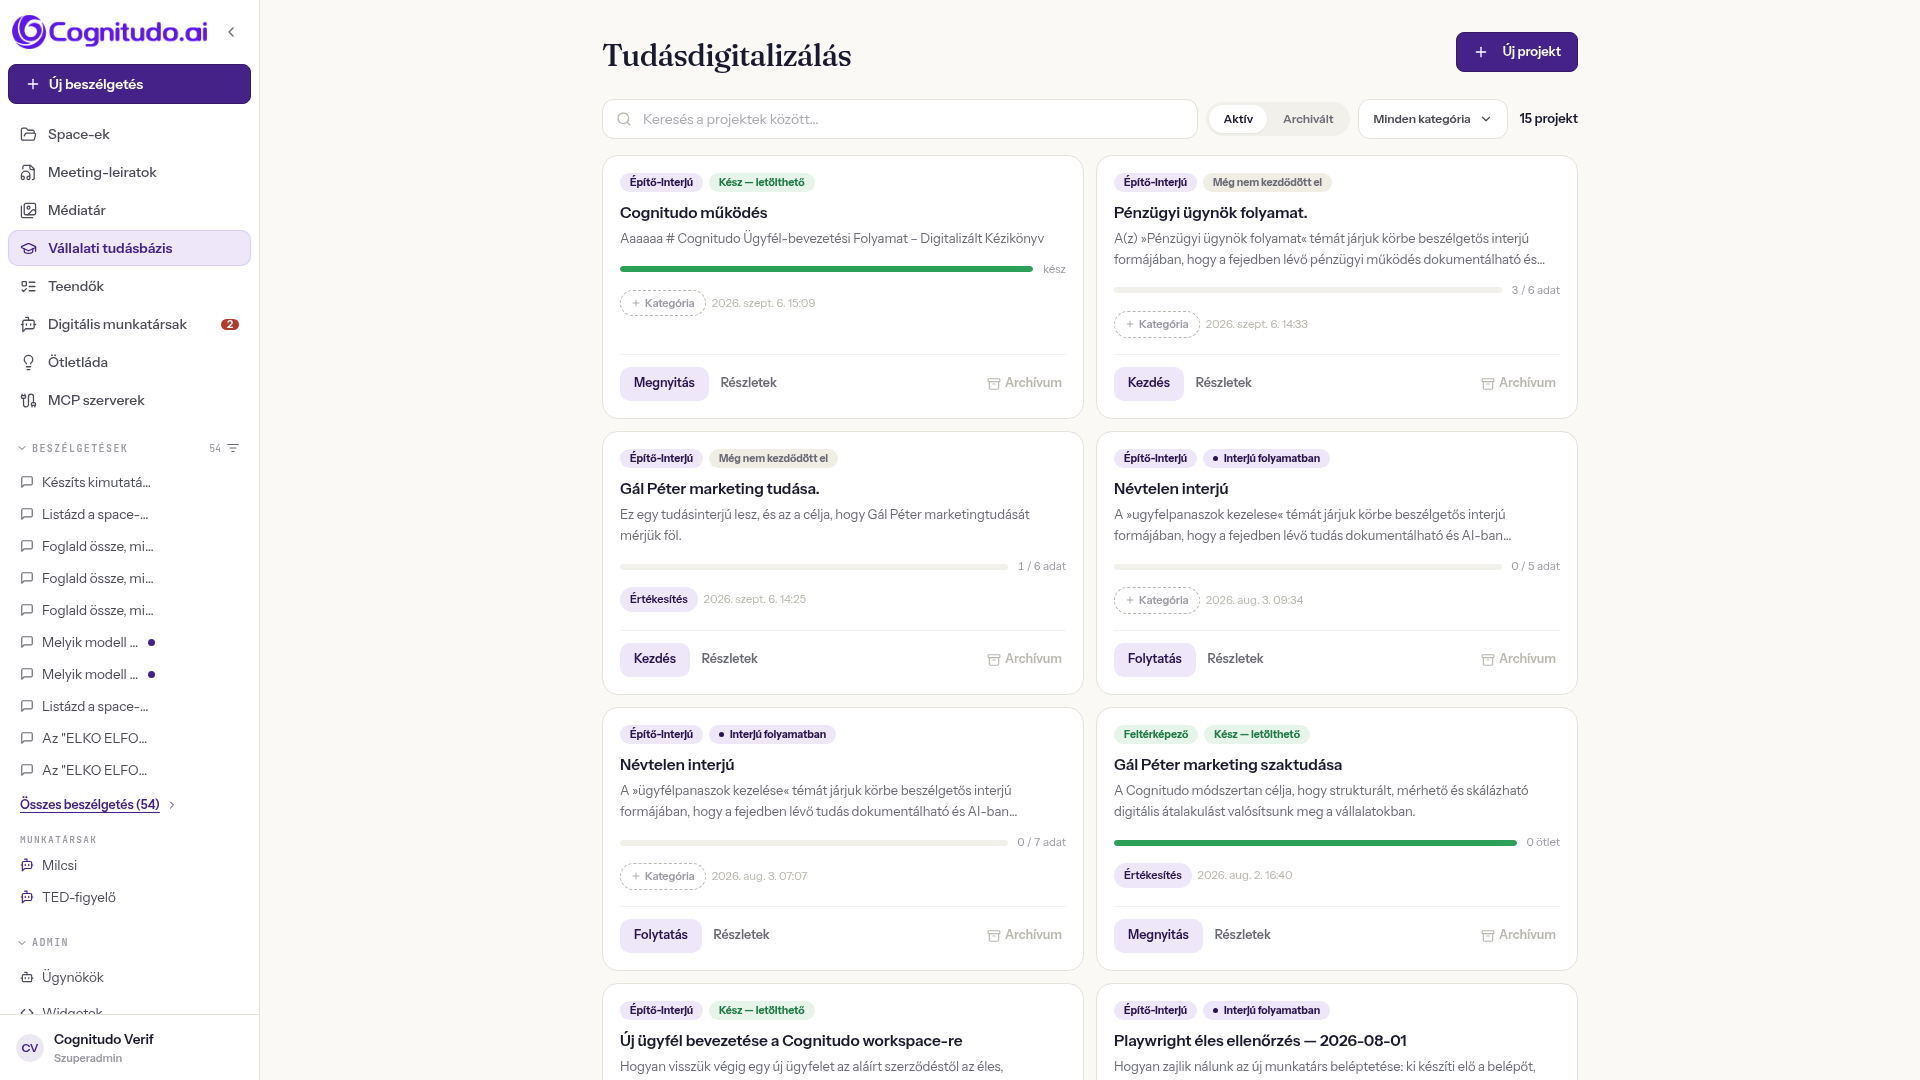Click the Digitális munkatársak bot icon
This screenshot has height=1080, width=1920.
(29, 324)
